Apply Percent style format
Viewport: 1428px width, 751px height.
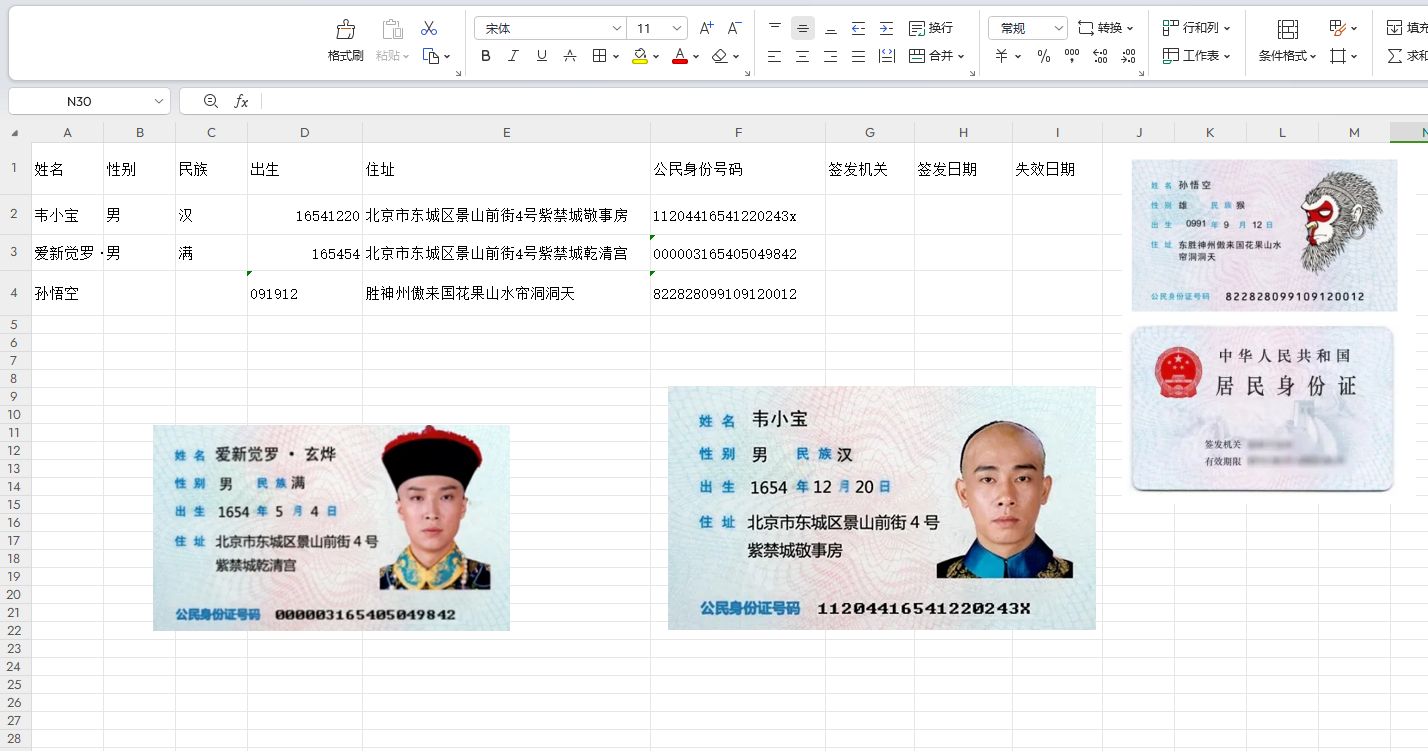point(1044,56)
